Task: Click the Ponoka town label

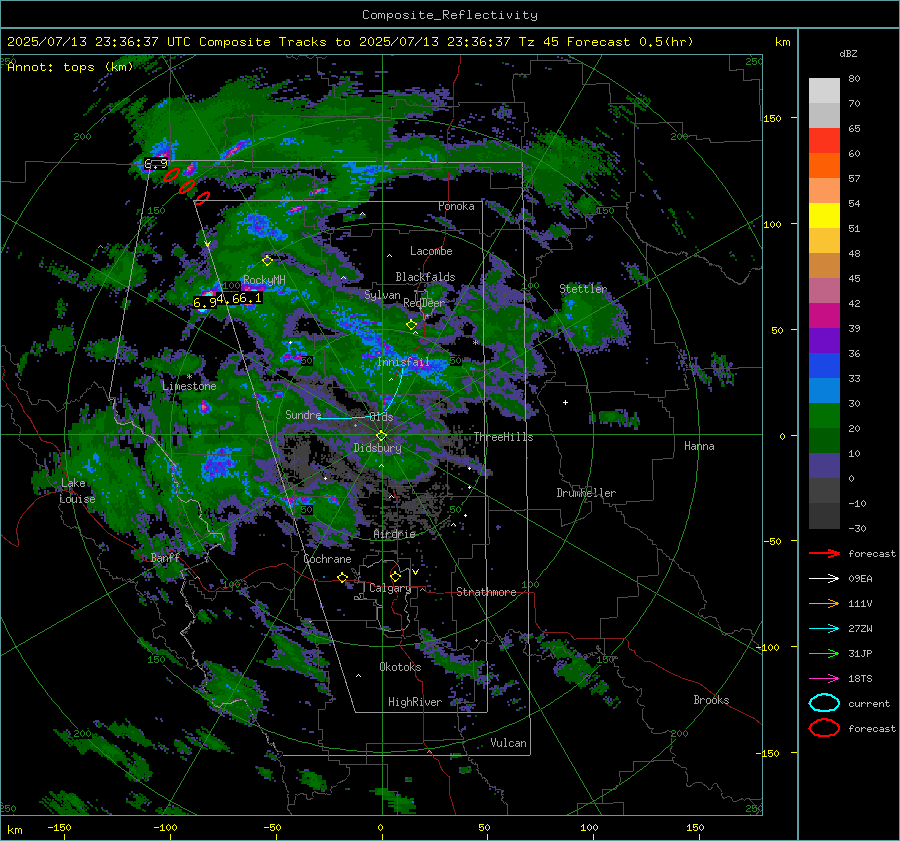Action: (x=456, y=206)
